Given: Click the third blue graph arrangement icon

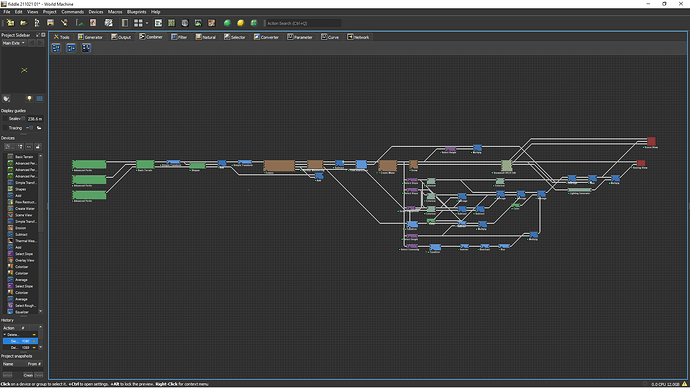Looking at the screenshot, I should click(86, 48).
